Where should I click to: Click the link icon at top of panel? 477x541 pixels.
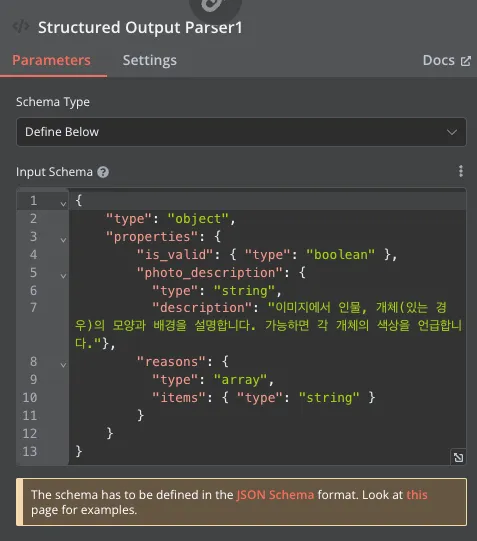[x=216, y=5]
